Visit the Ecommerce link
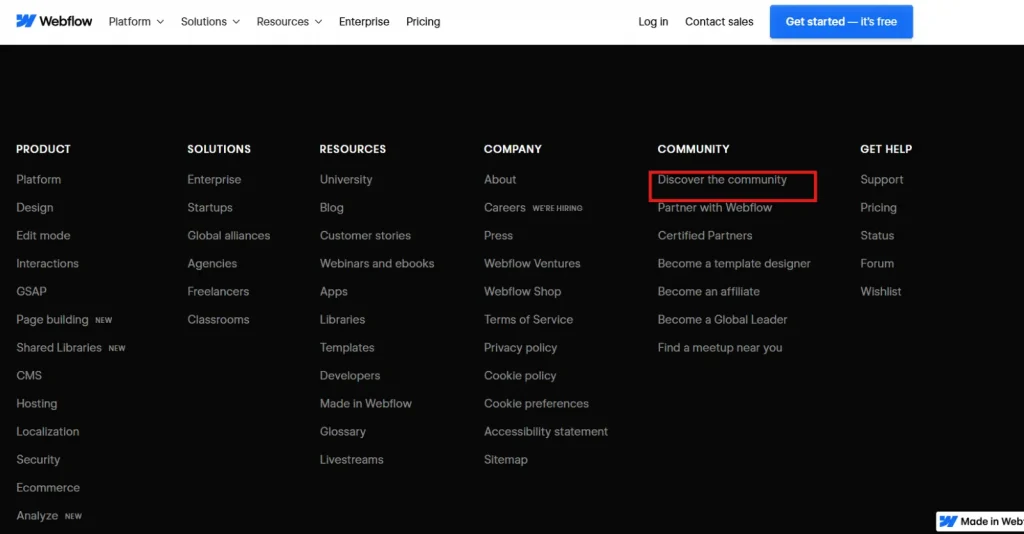Image resolution: width=1024 pixels, height=534 pixels. click(48, 488)
